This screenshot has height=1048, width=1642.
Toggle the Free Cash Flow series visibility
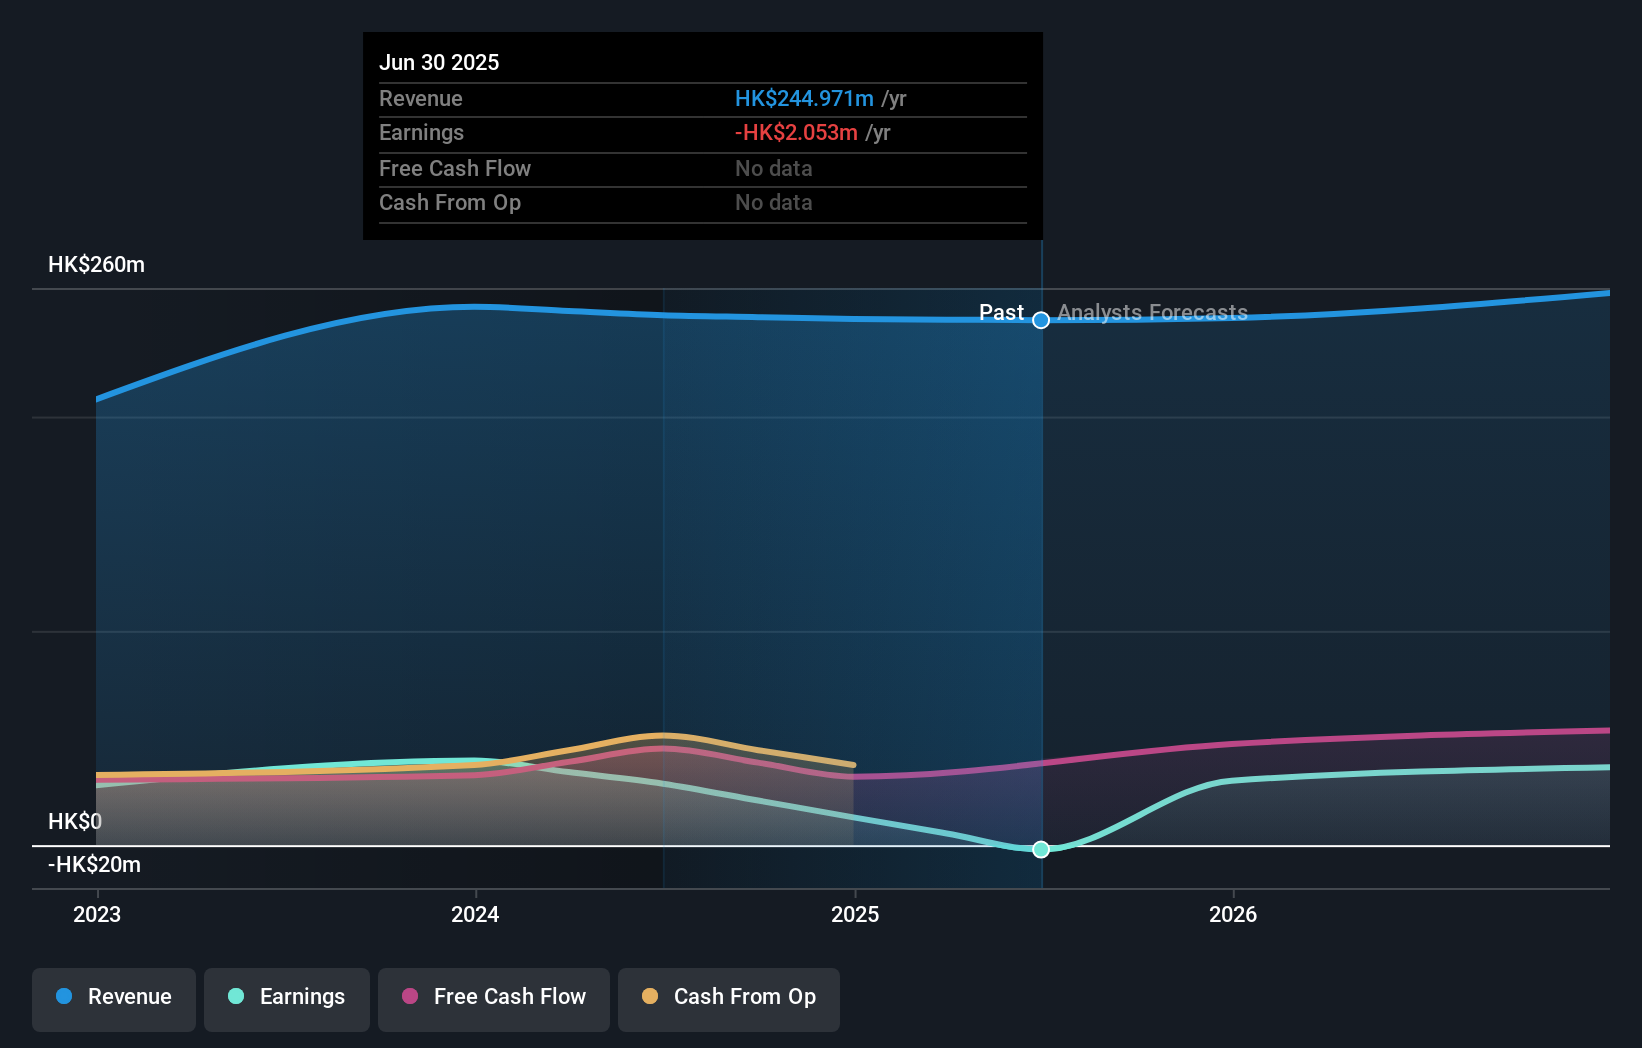[493, 997]
